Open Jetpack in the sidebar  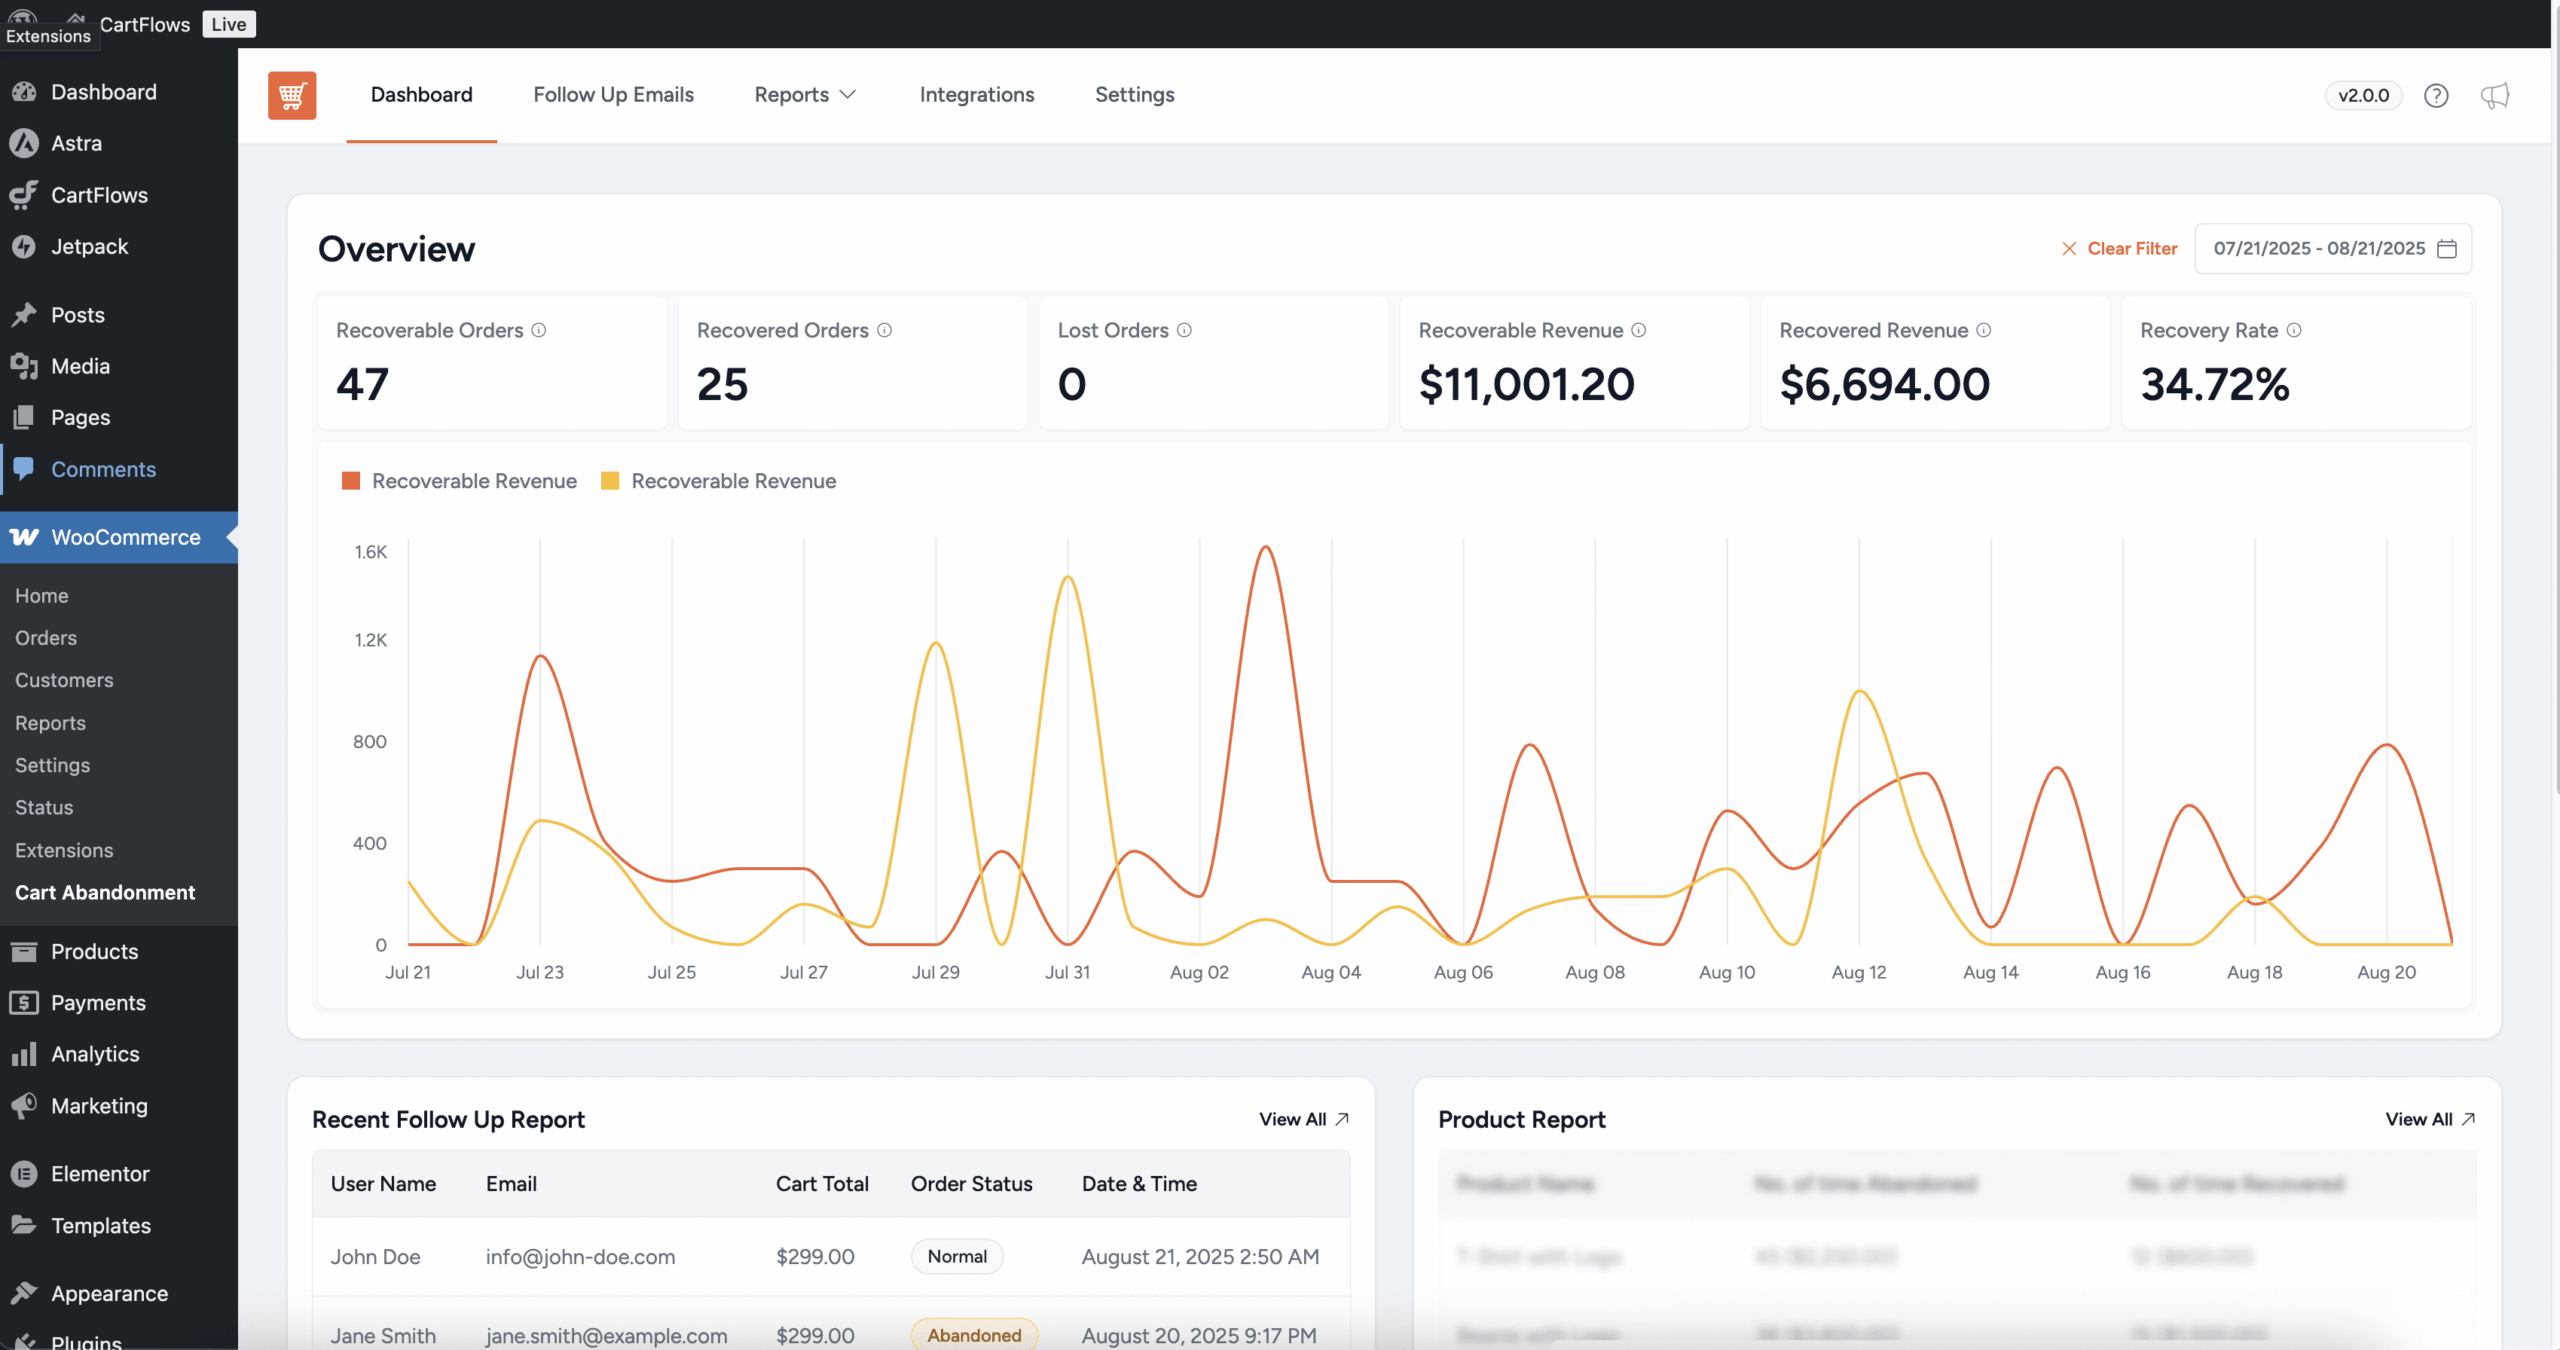point(89,246)
